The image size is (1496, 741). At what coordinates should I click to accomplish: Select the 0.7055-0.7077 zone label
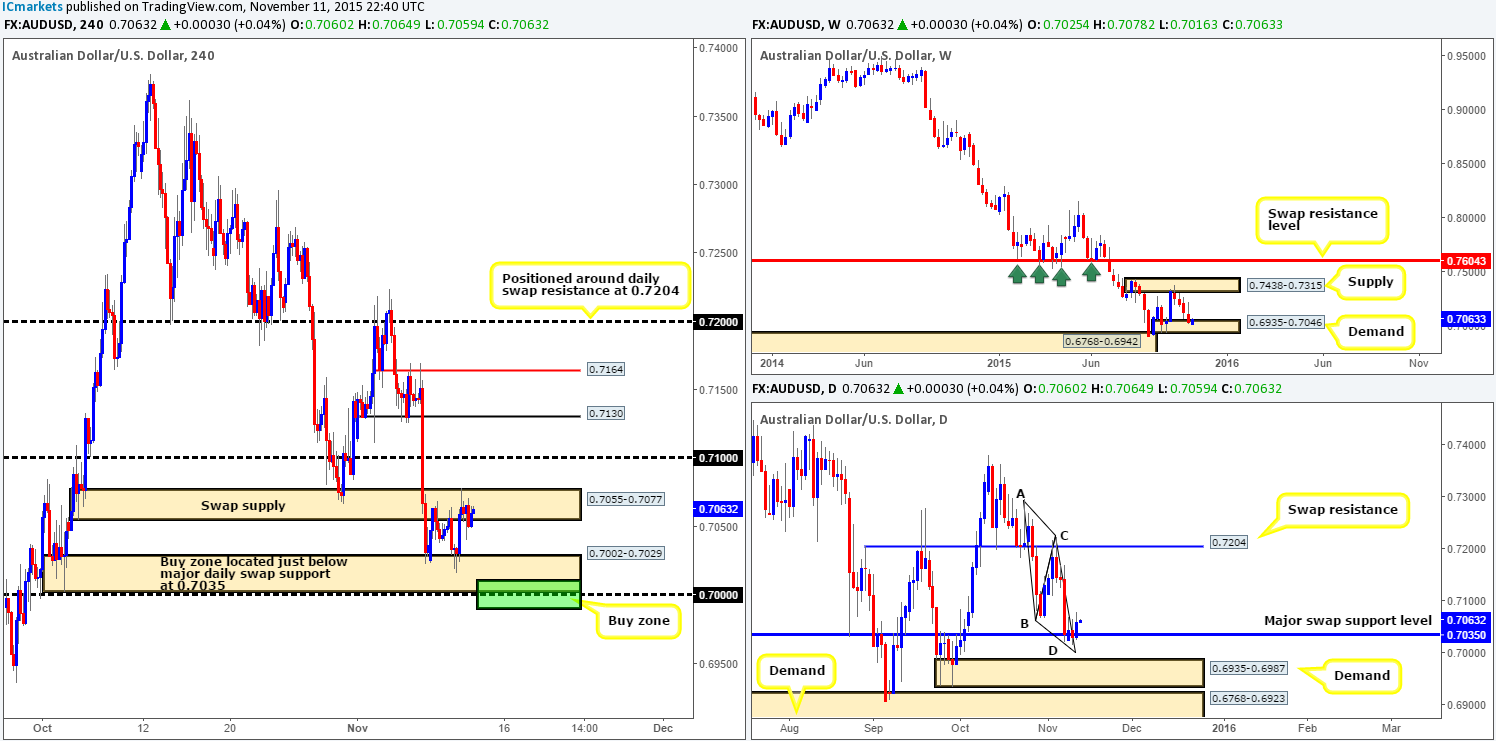pyautogui.click(x=625, y=499)
